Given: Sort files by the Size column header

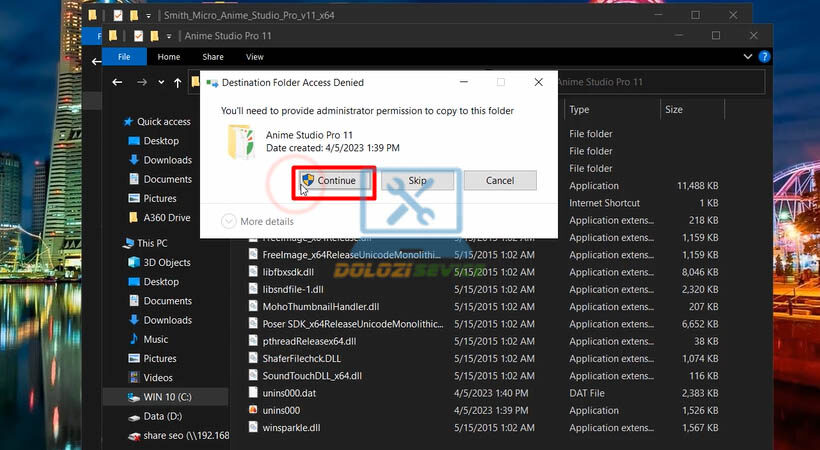Looking at the screenshot, I should pos(674,110).
